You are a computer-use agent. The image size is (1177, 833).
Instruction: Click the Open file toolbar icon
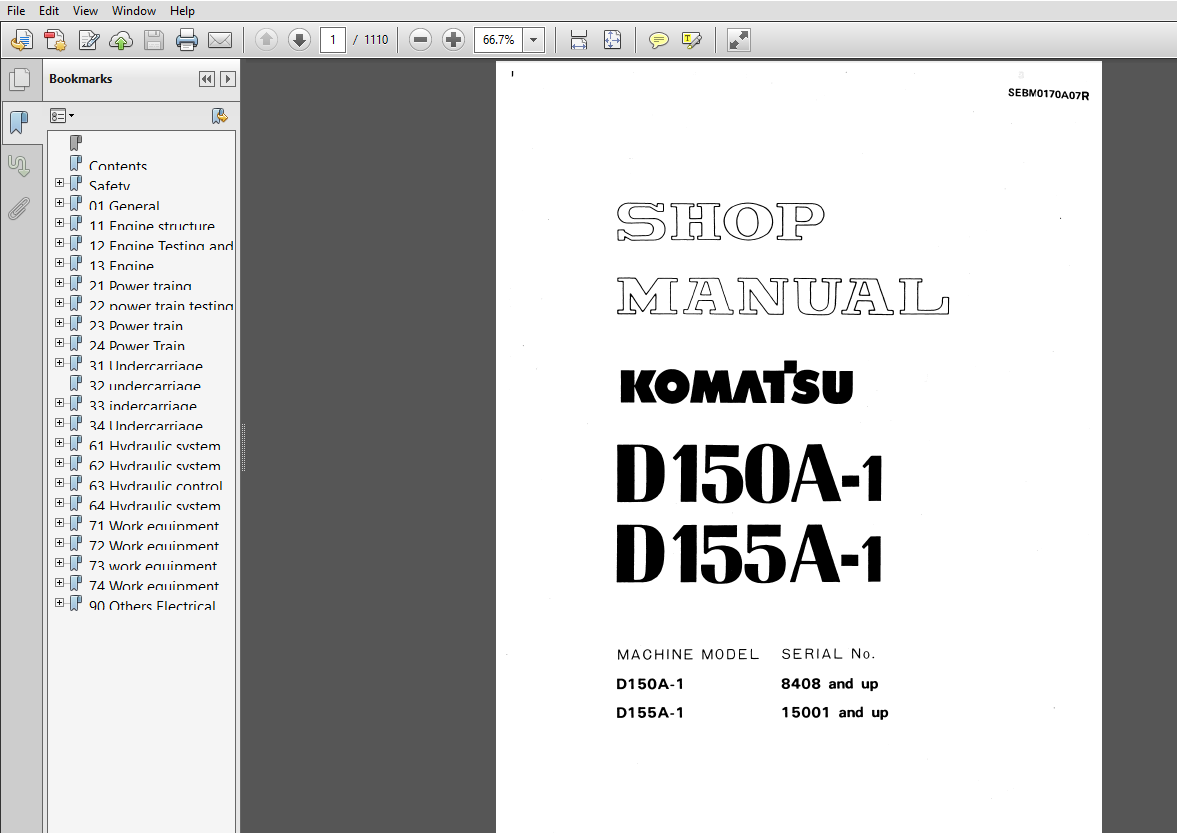21,40
